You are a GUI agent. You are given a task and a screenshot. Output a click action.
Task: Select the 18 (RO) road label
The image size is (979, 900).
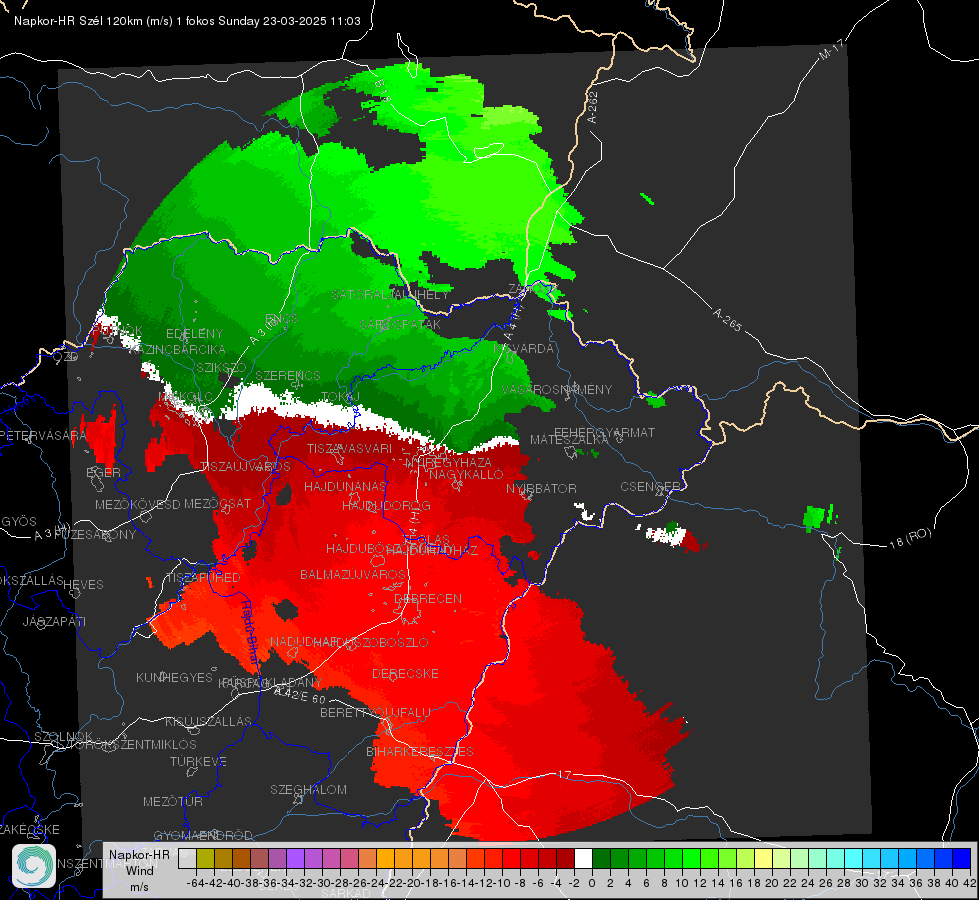(x=910, y=538)
